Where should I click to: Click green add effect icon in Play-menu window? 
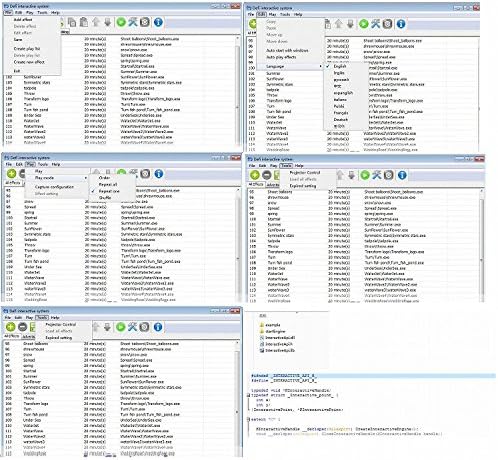tap(11, 173)
